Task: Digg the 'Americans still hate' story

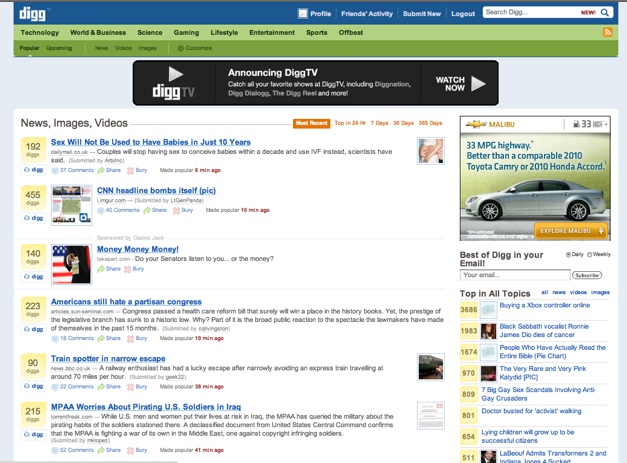Action: point(33,329)
